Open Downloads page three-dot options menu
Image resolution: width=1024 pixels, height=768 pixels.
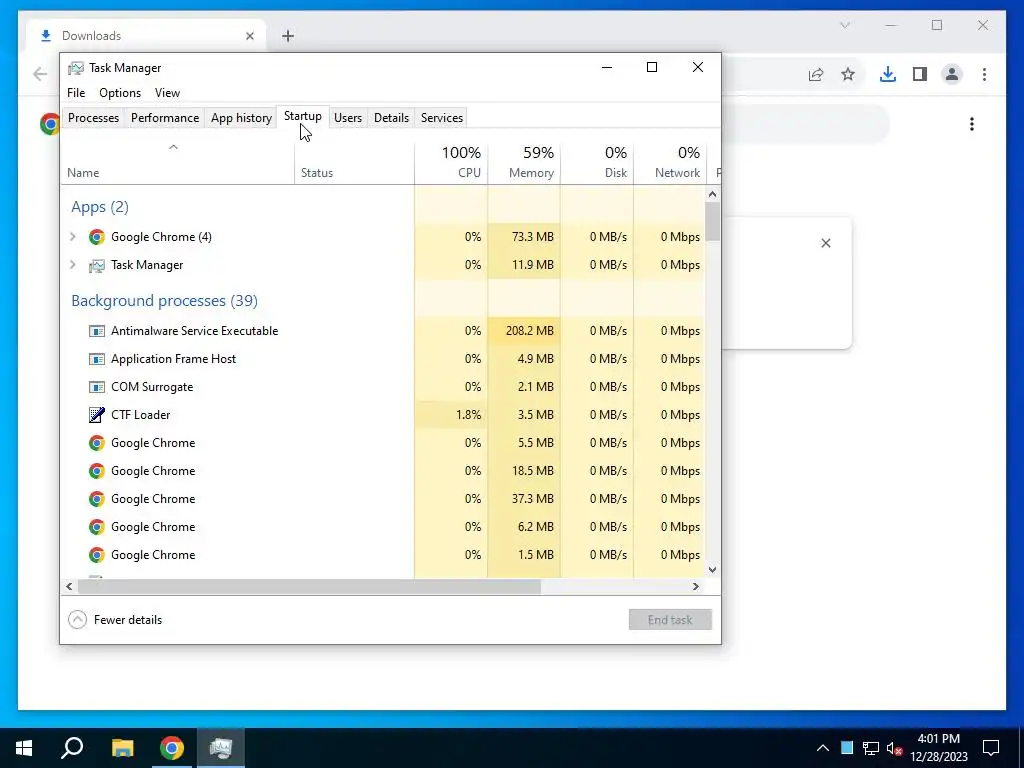click(x=972, y=124)
